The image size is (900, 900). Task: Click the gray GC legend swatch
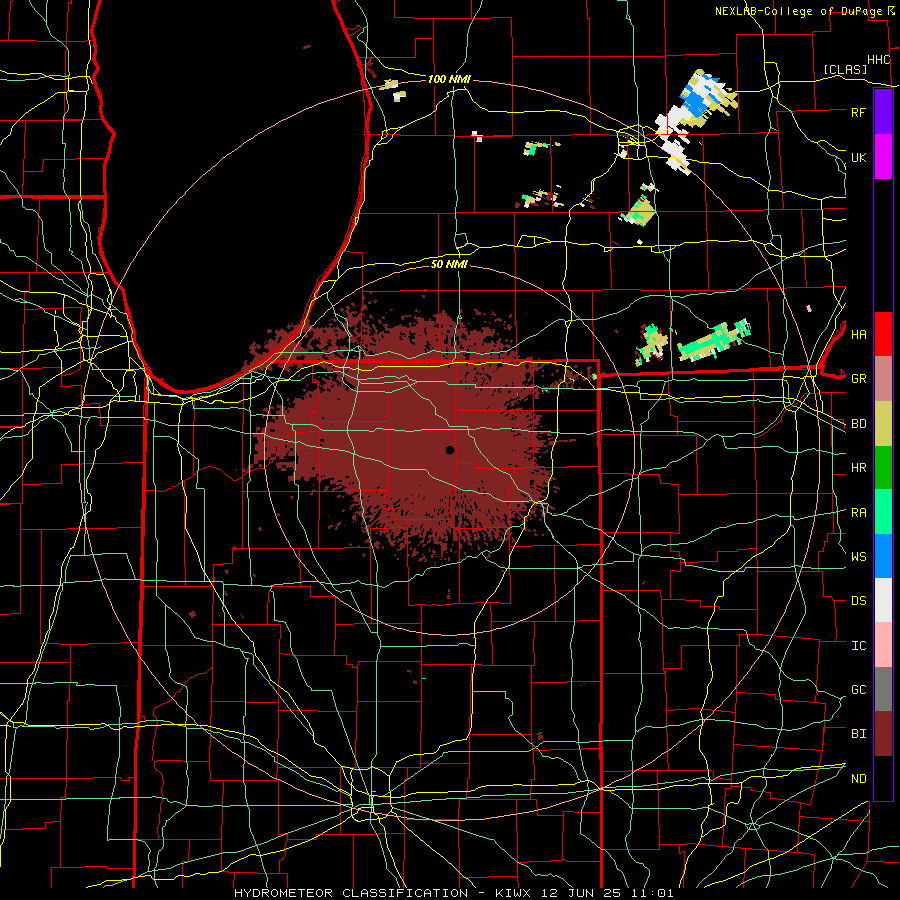[x=883, y=689]
